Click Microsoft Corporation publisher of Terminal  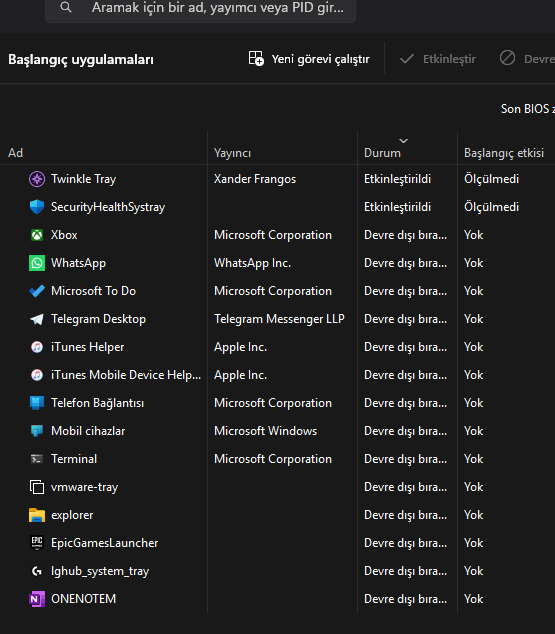272,459
